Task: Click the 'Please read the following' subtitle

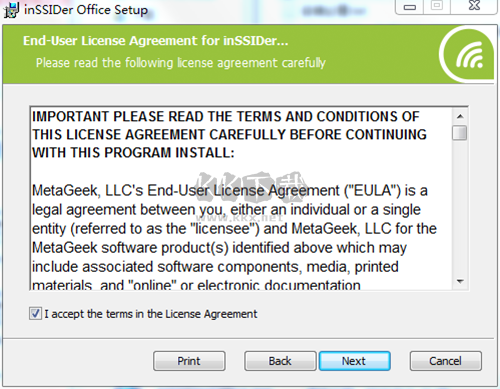Action: point(181,63)
